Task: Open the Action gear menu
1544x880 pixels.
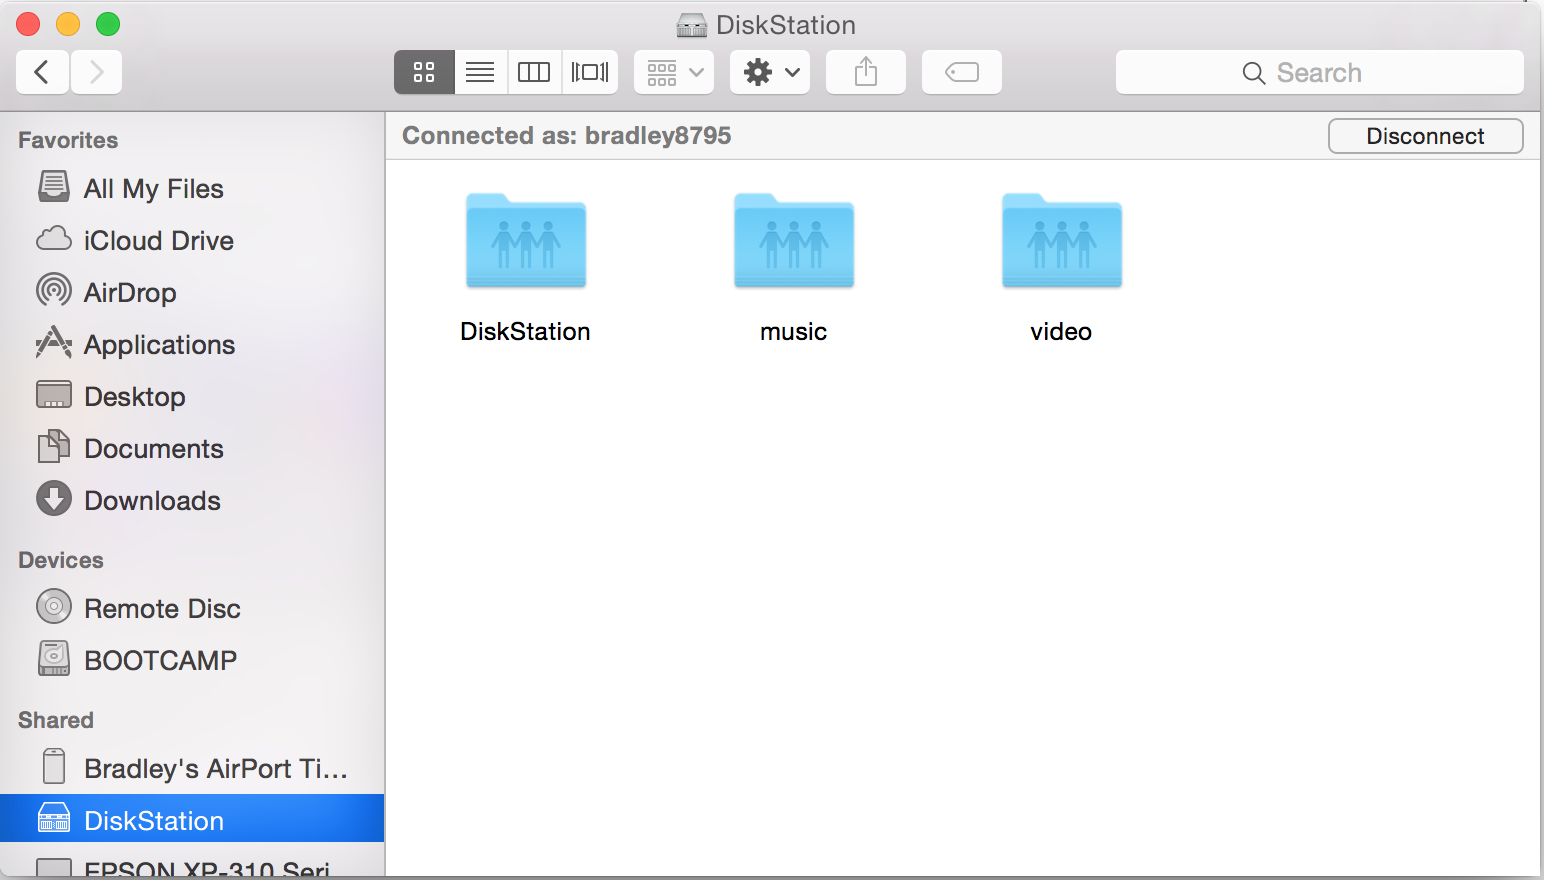Action: 770,72
